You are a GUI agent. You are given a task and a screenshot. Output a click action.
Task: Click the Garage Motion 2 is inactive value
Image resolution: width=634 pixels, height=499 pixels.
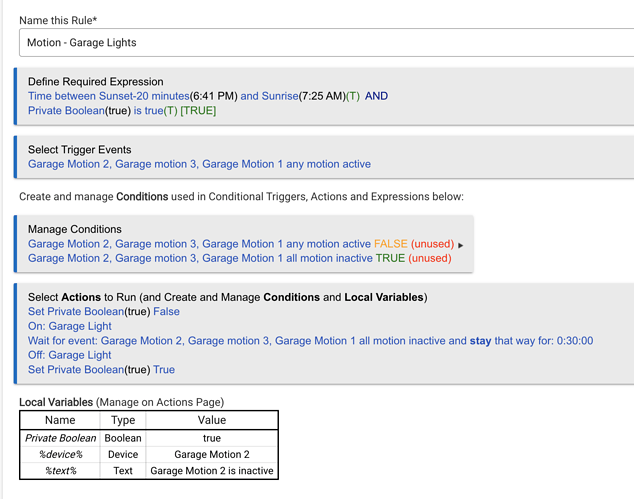(x=211, y=470)
